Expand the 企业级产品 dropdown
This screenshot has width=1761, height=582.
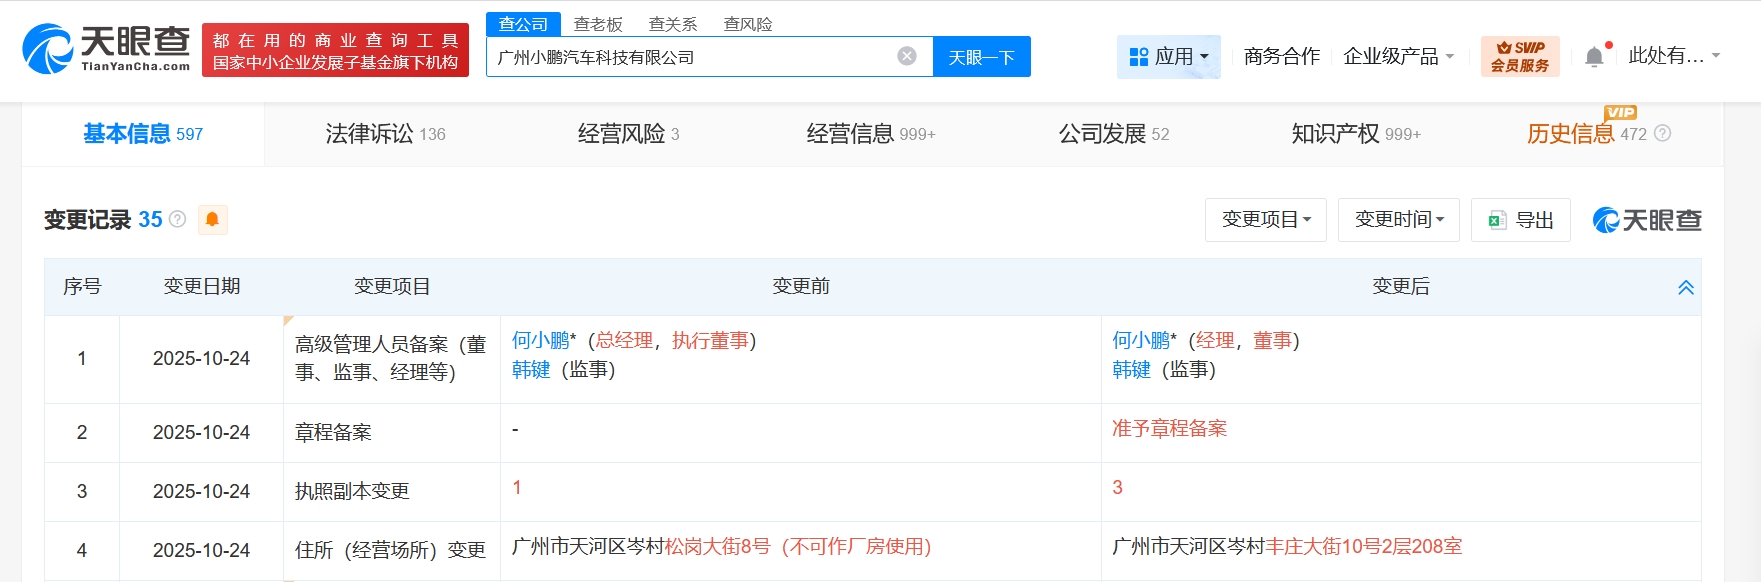[1397, 56]
